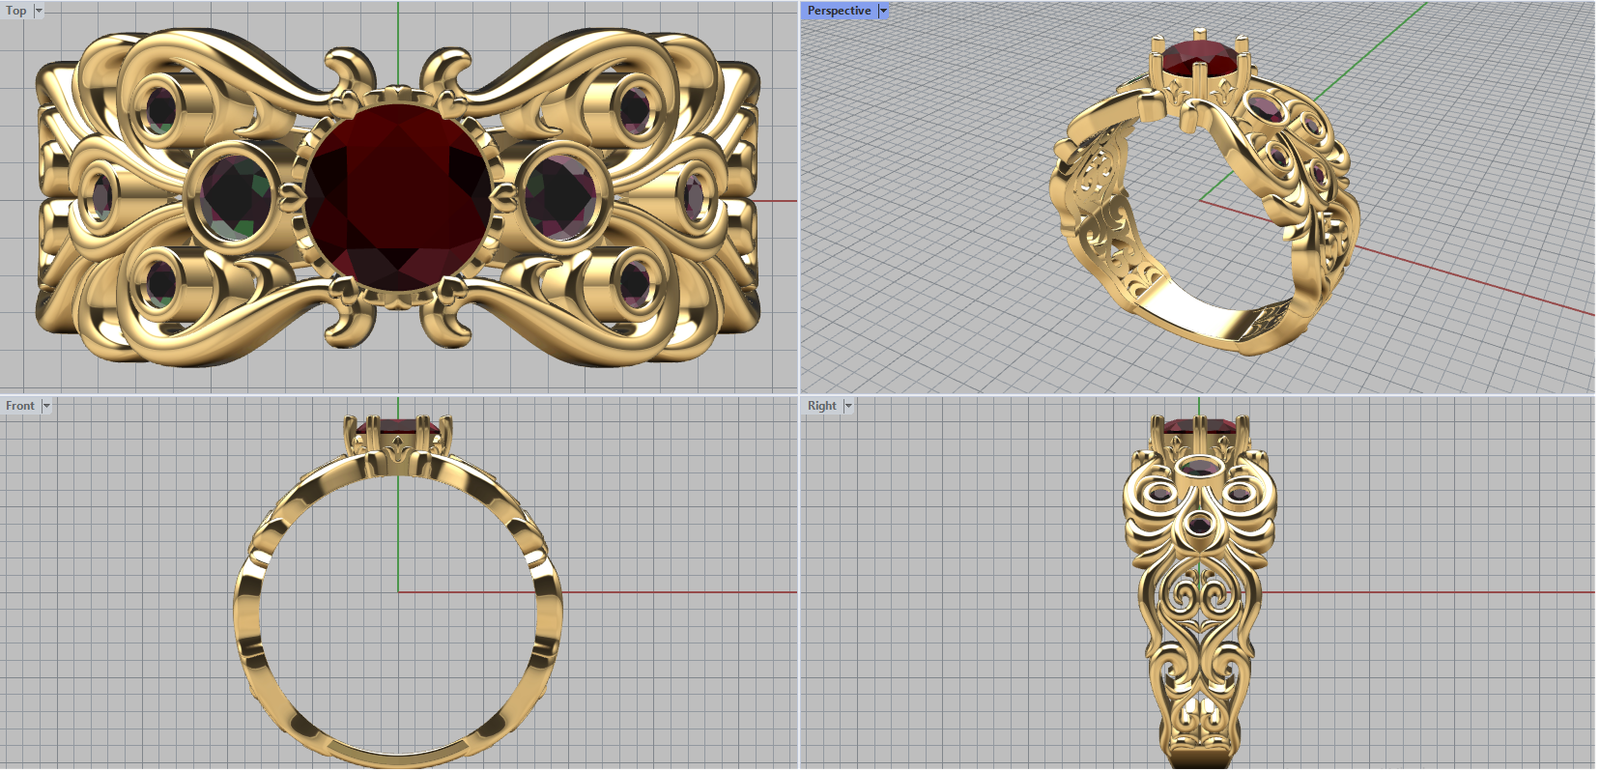Image resolution: width=1600 pixels, height=772 pixels.
Task: Open the Top viewport dropdown arrow
Action: click(x=39, y=10)
